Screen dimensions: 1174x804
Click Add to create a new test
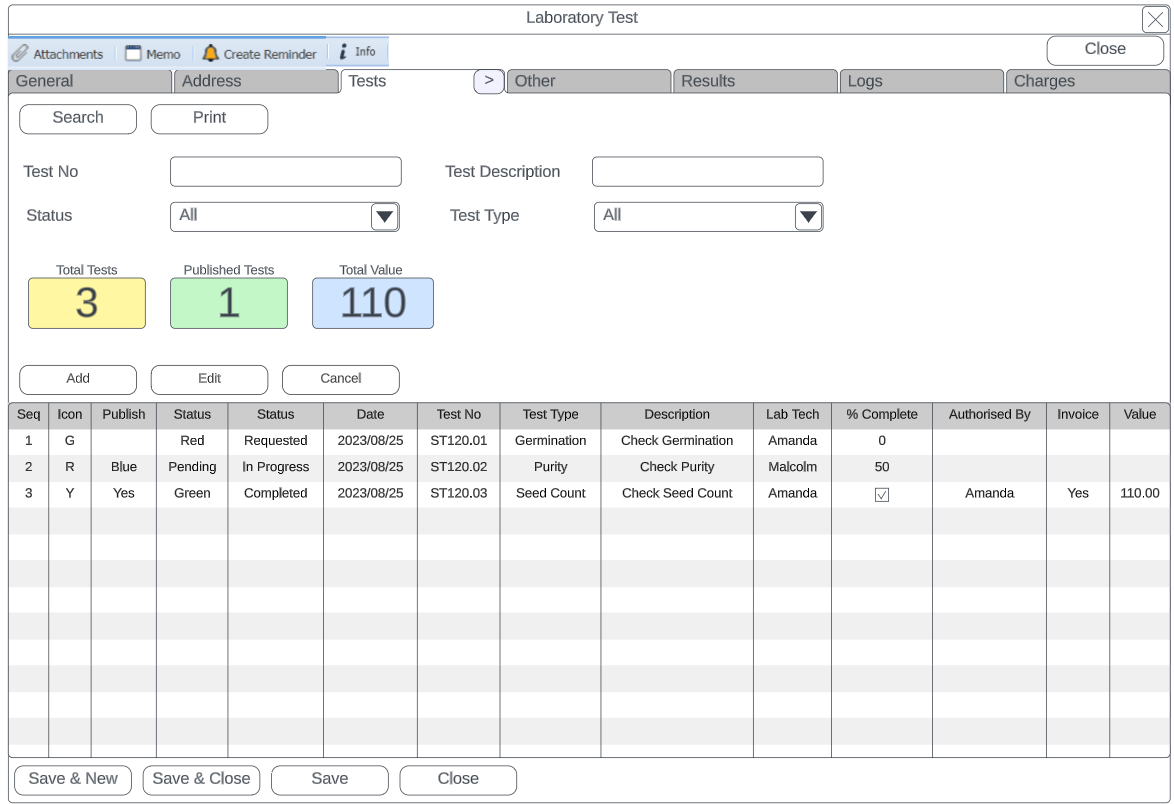pyautogui.click(x=78, y=379)
